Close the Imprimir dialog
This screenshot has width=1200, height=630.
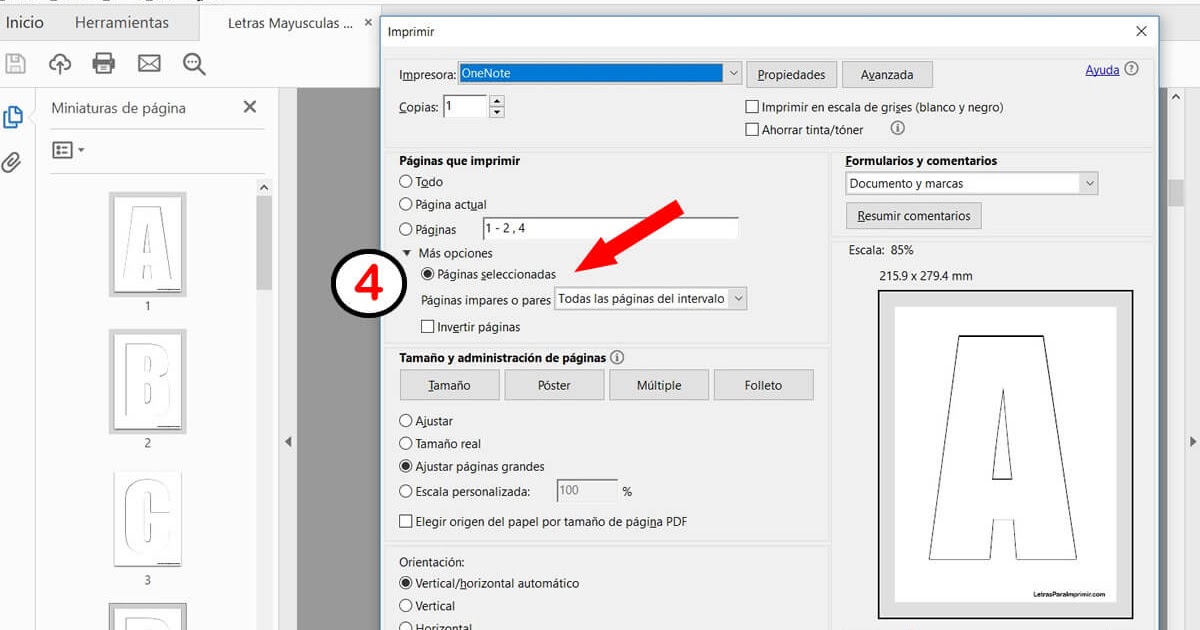pyautogui.click(x=1141, y=31)
